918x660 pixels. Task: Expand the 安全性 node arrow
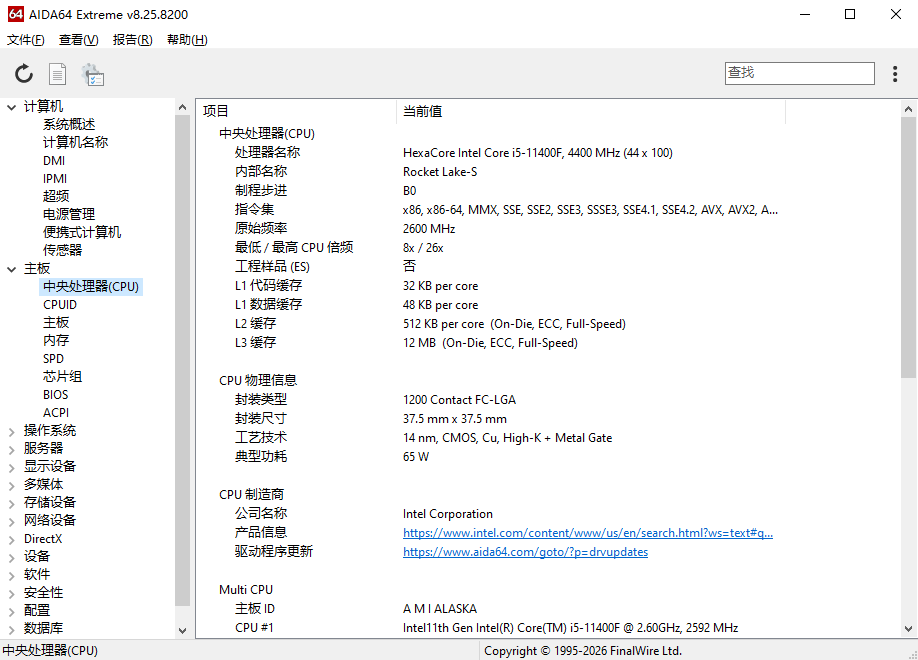pos(11,594)
